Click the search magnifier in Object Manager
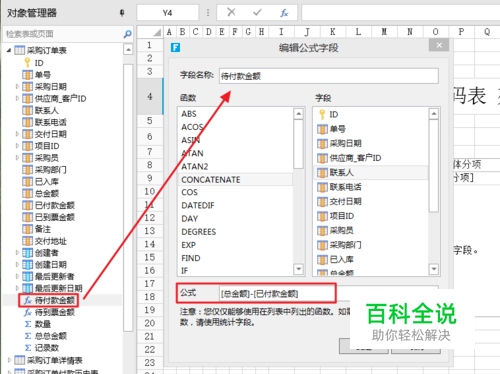Screen dimensions: 500x374 pos(127,34)
